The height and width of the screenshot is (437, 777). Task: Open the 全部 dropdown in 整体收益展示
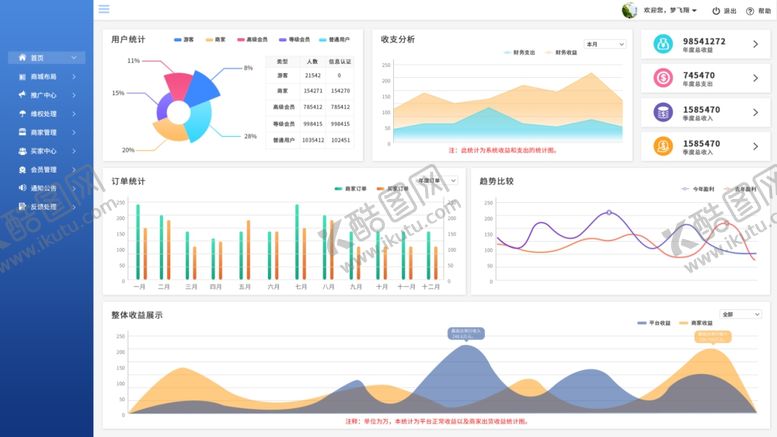(x=740, y=314)
